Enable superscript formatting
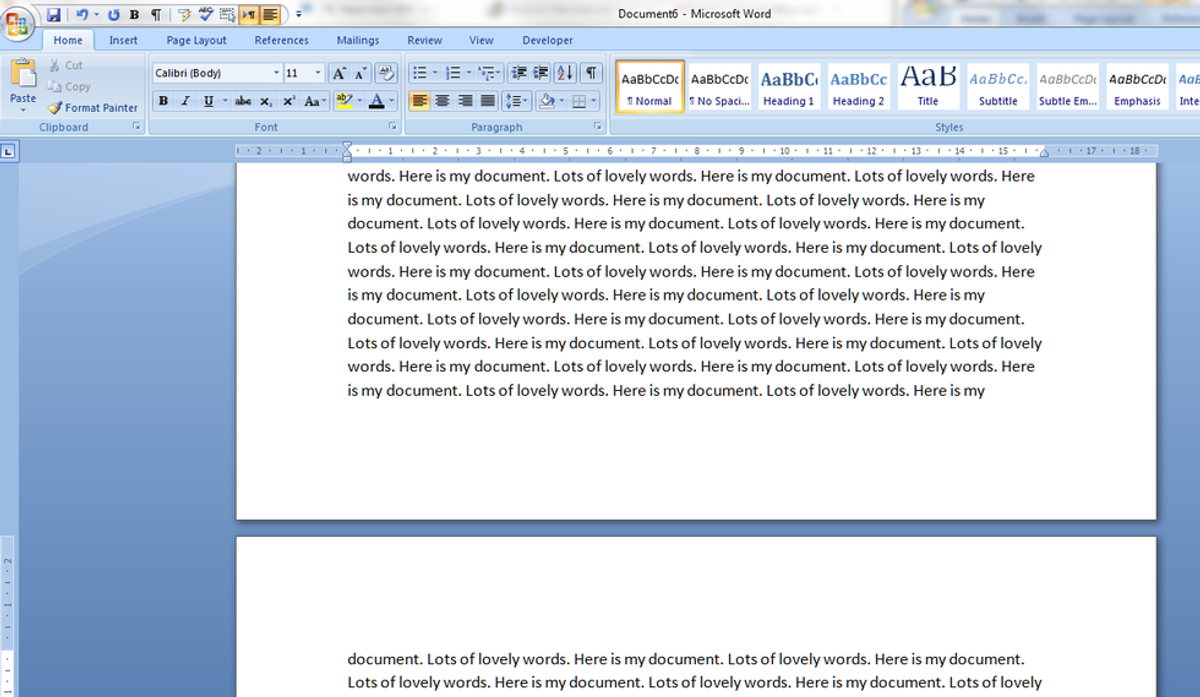The image size is (1200, 697). 287,100
